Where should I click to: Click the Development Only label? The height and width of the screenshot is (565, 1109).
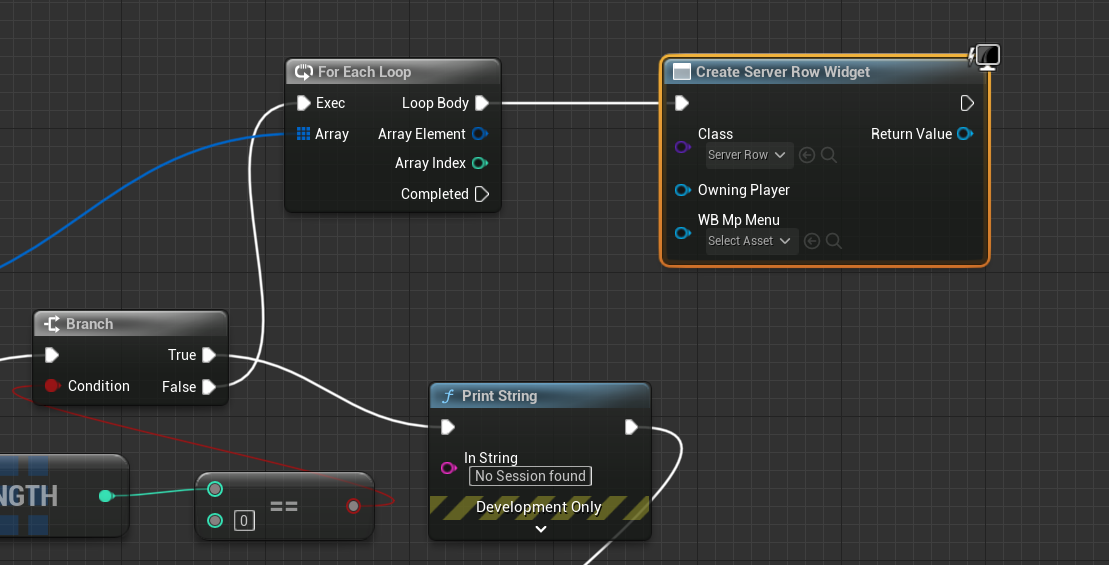pos(538,507)
